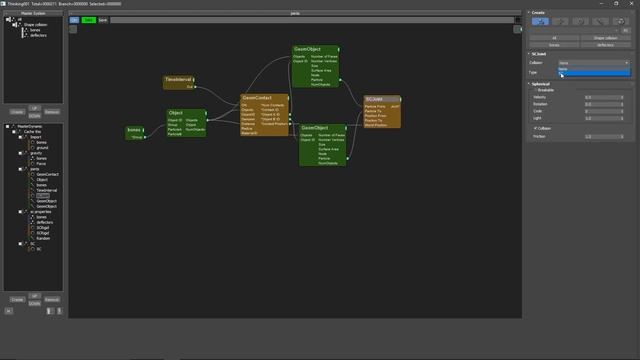640x360 pixels.
Task: Select the third Create category icon
Action: (x=580, y=21)
